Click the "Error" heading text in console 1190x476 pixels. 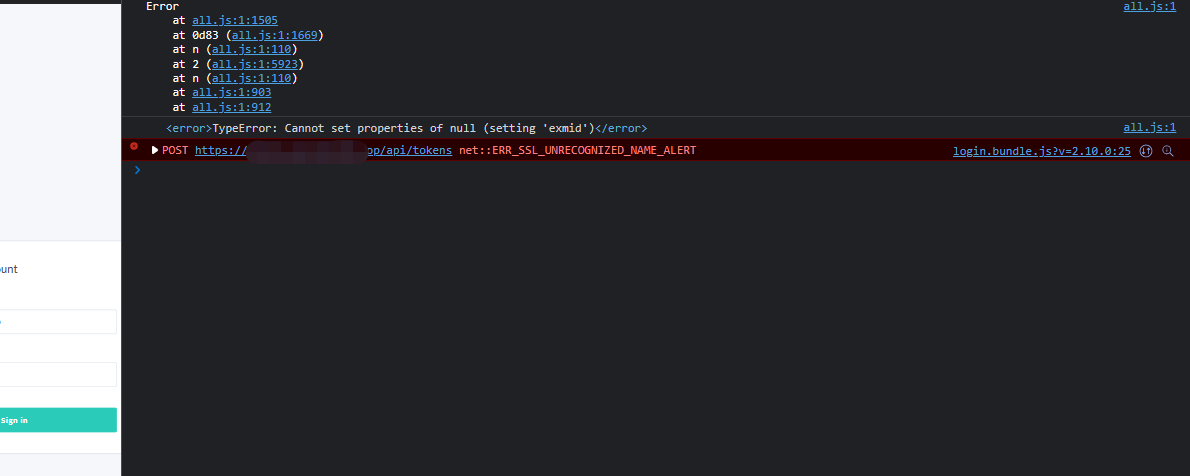coord(162,6)
